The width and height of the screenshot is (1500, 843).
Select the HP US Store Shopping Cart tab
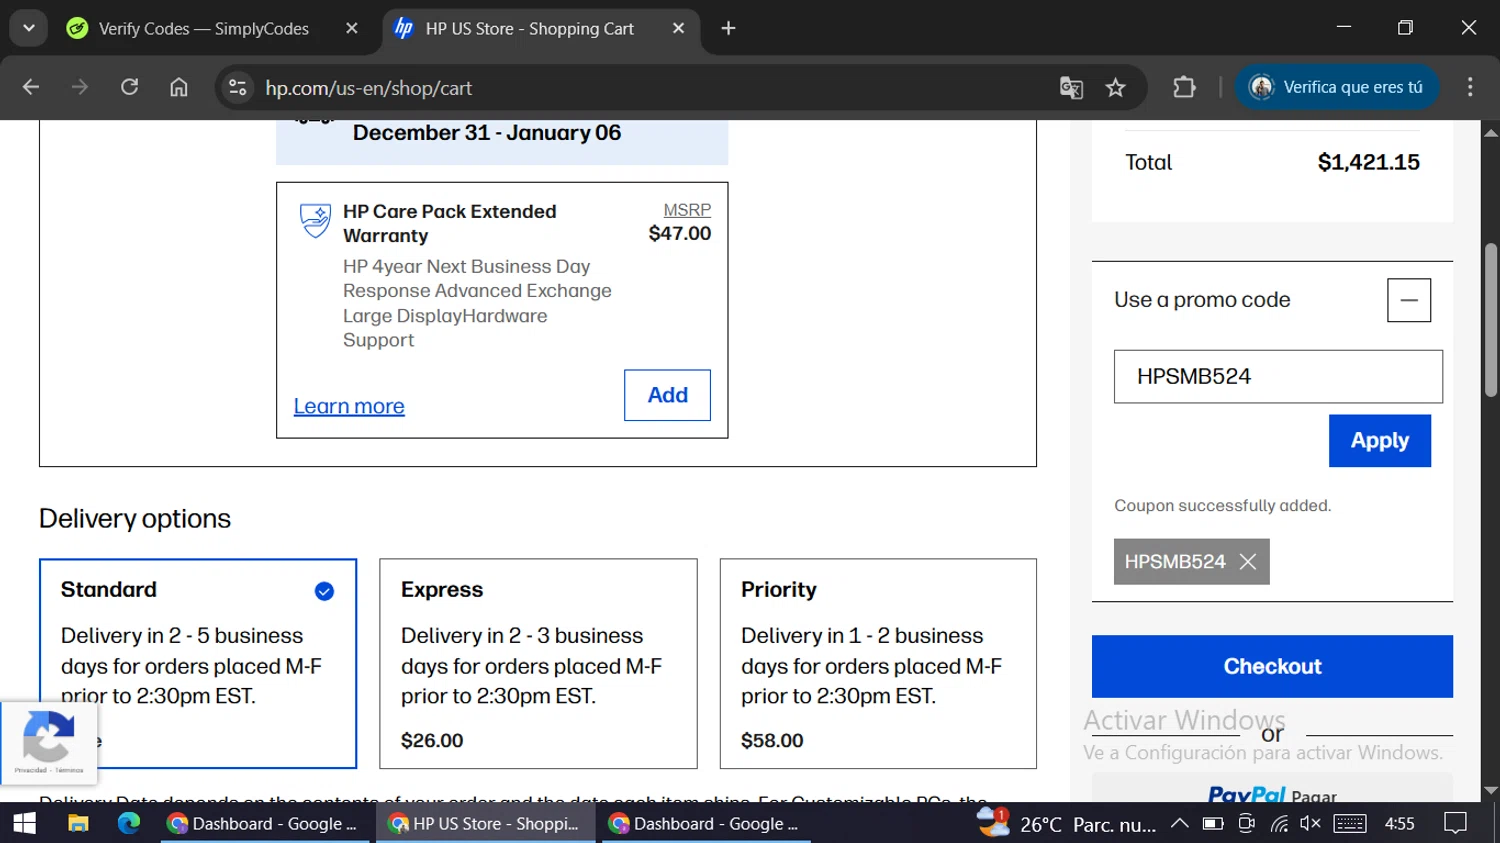[530, 29]
